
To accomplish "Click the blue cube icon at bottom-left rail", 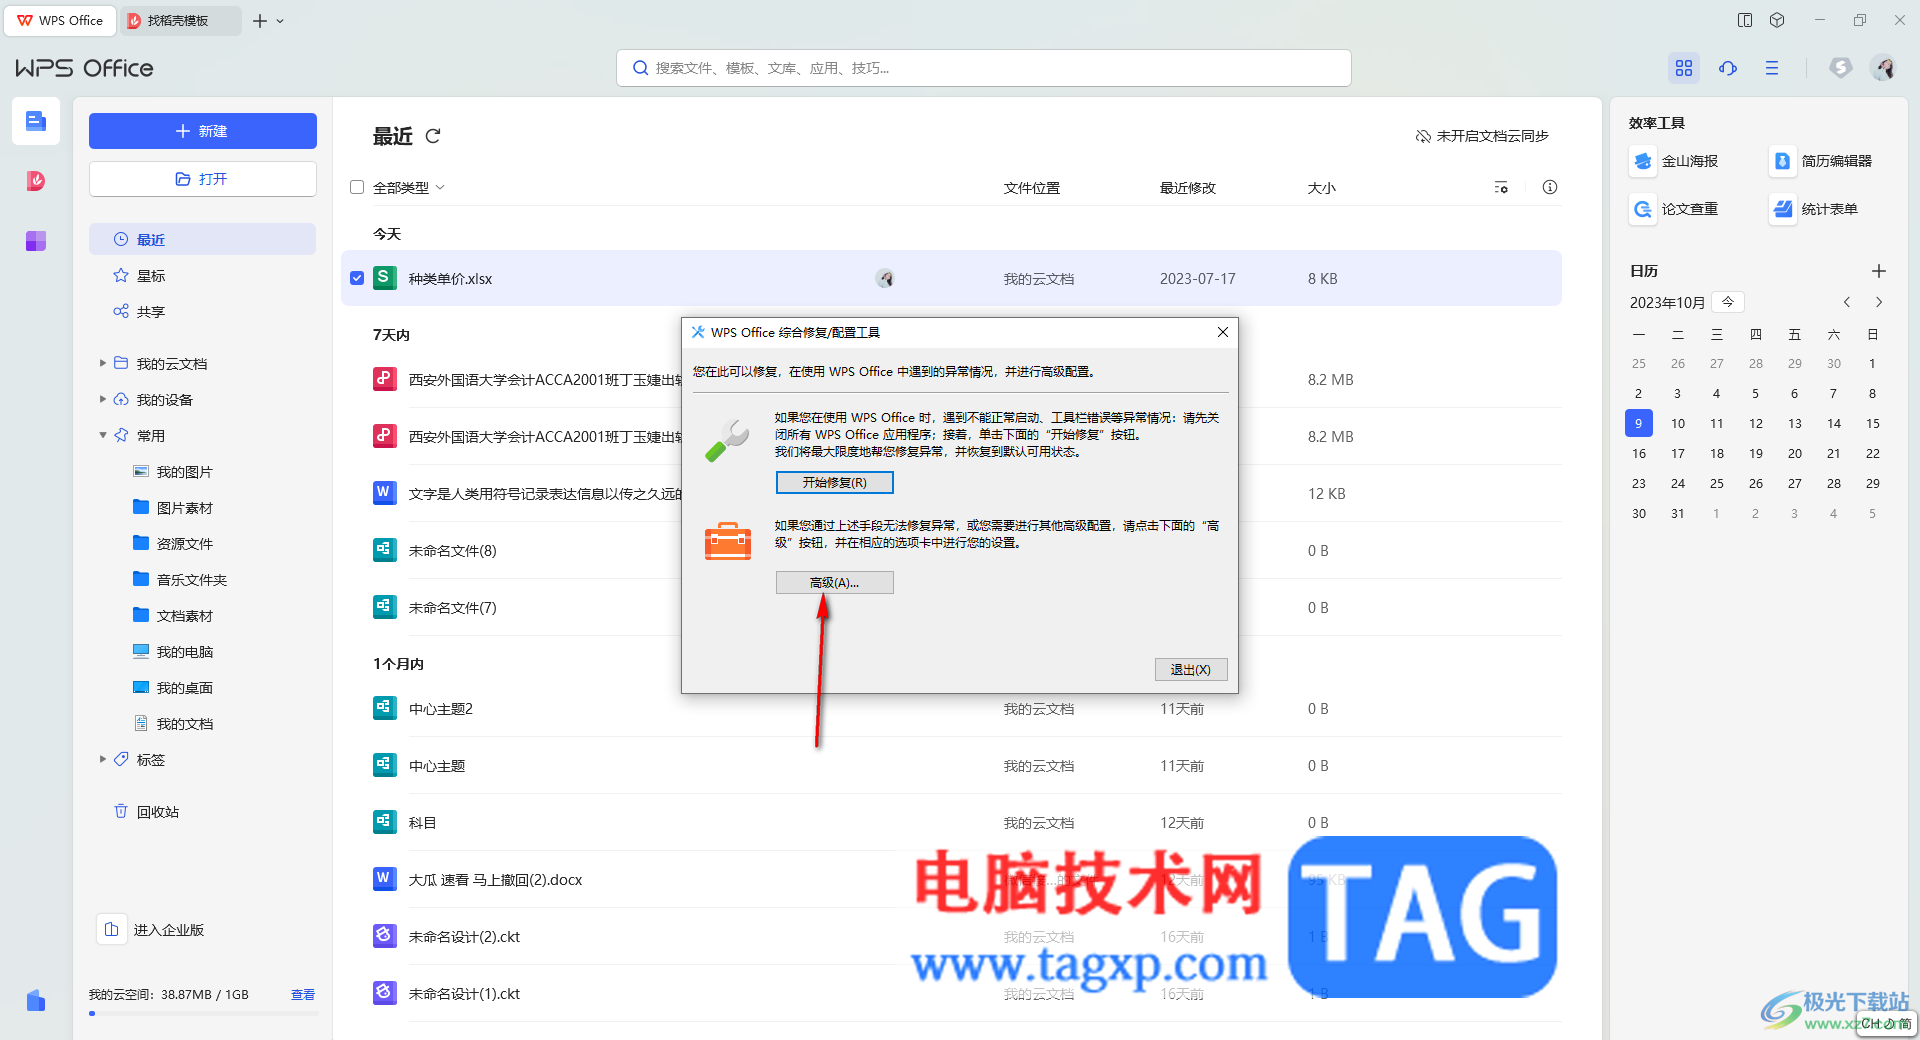I will point(36,1001).
